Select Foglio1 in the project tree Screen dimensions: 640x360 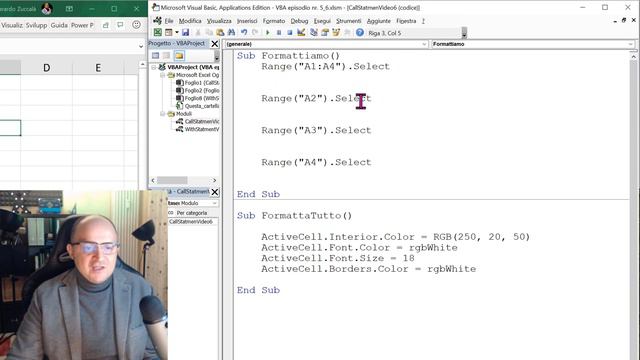(x=198, y=83)
